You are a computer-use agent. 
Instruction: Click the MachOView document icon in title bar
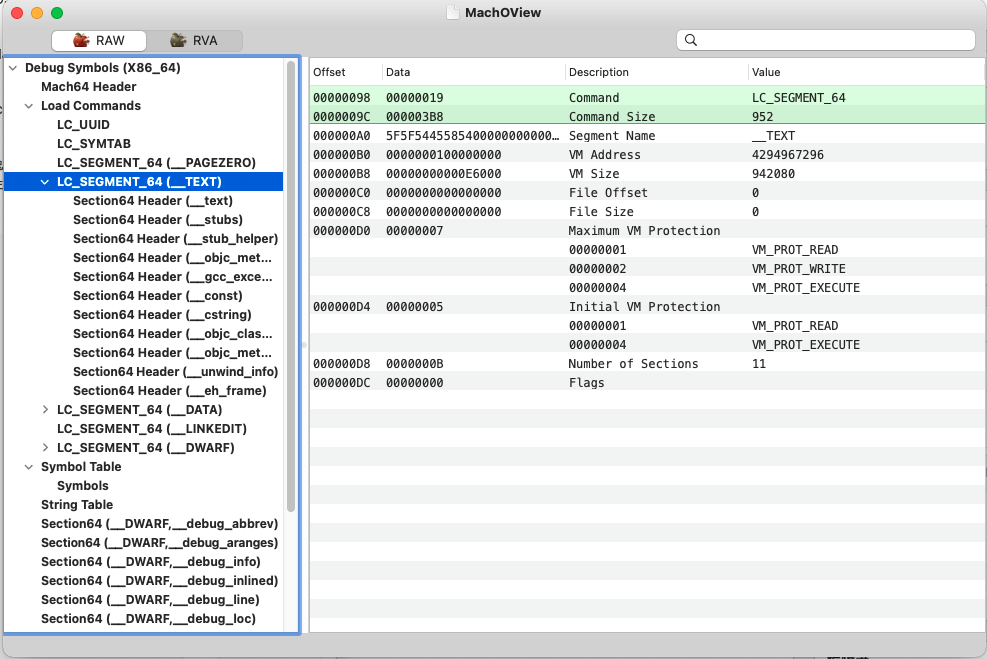click(x=453, y=13)
